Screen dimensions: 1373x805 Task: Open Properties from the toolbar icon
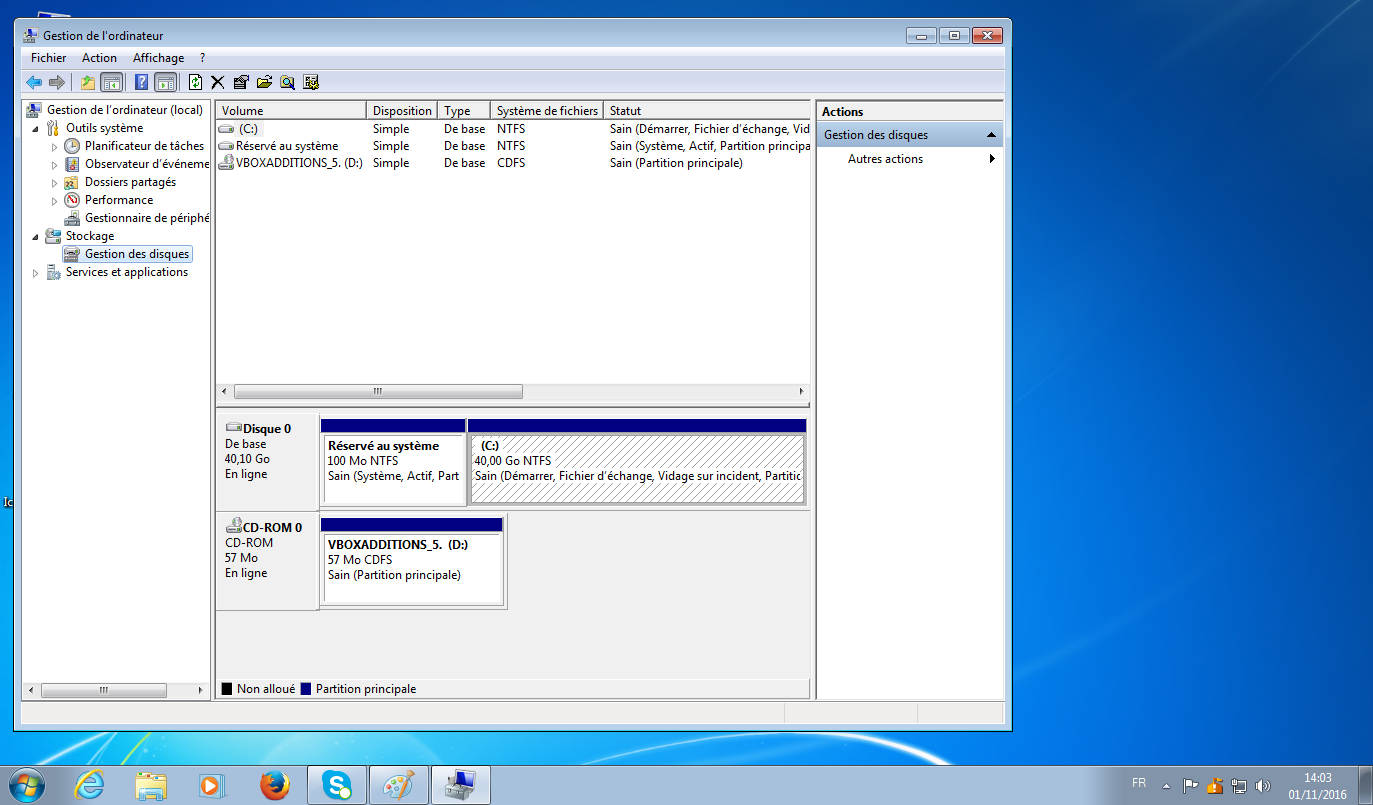point(241,82)
